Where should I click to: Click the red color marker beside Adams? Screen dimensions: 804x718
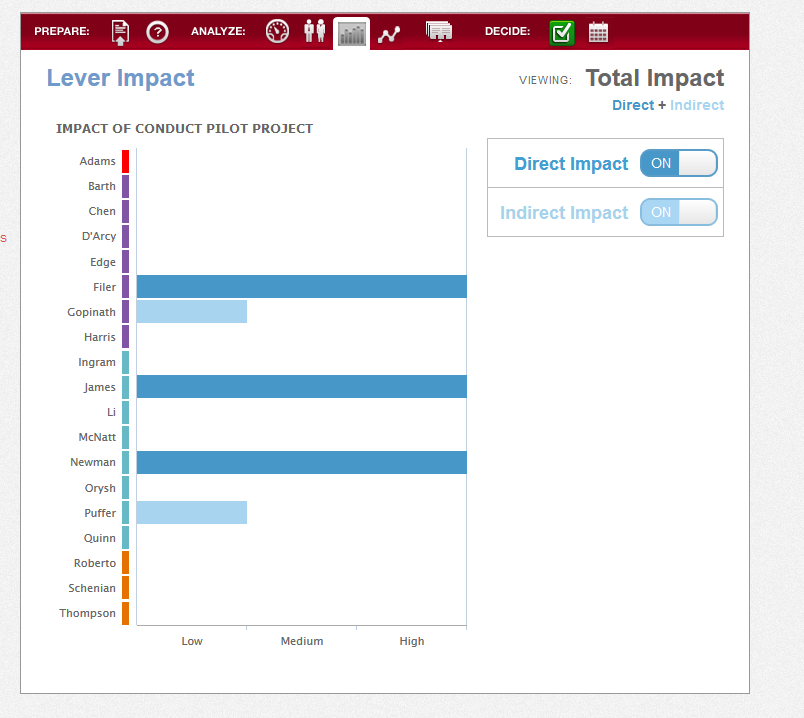[x=125, y=161]
